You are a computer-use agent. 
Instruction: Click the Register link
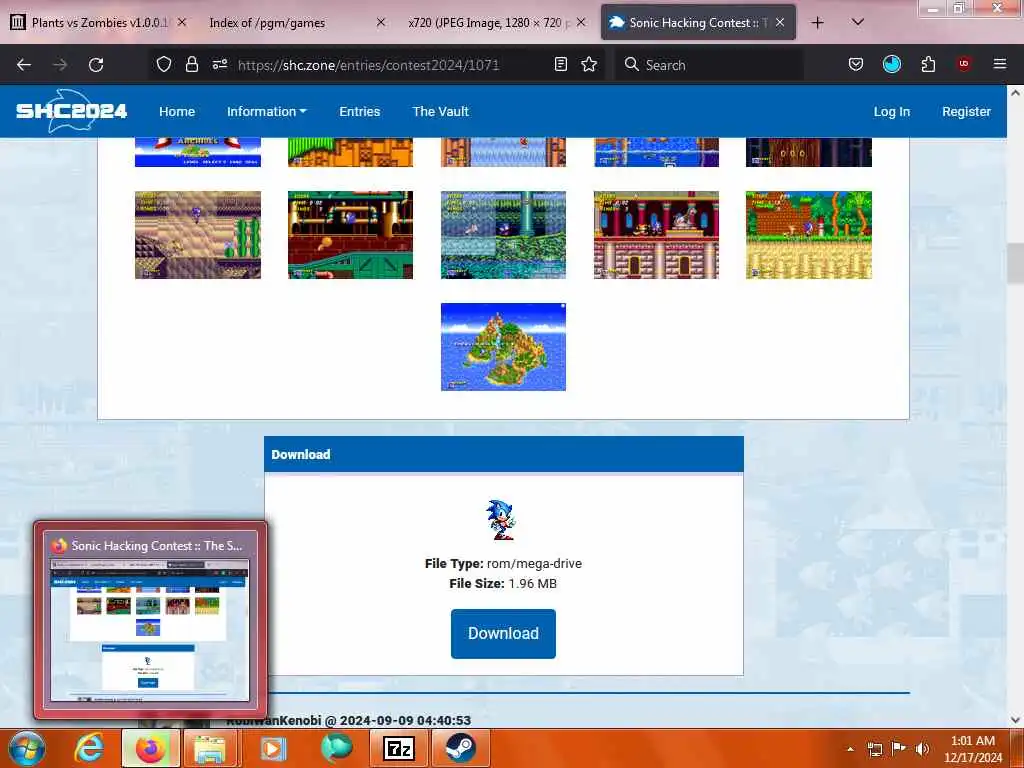966,112
